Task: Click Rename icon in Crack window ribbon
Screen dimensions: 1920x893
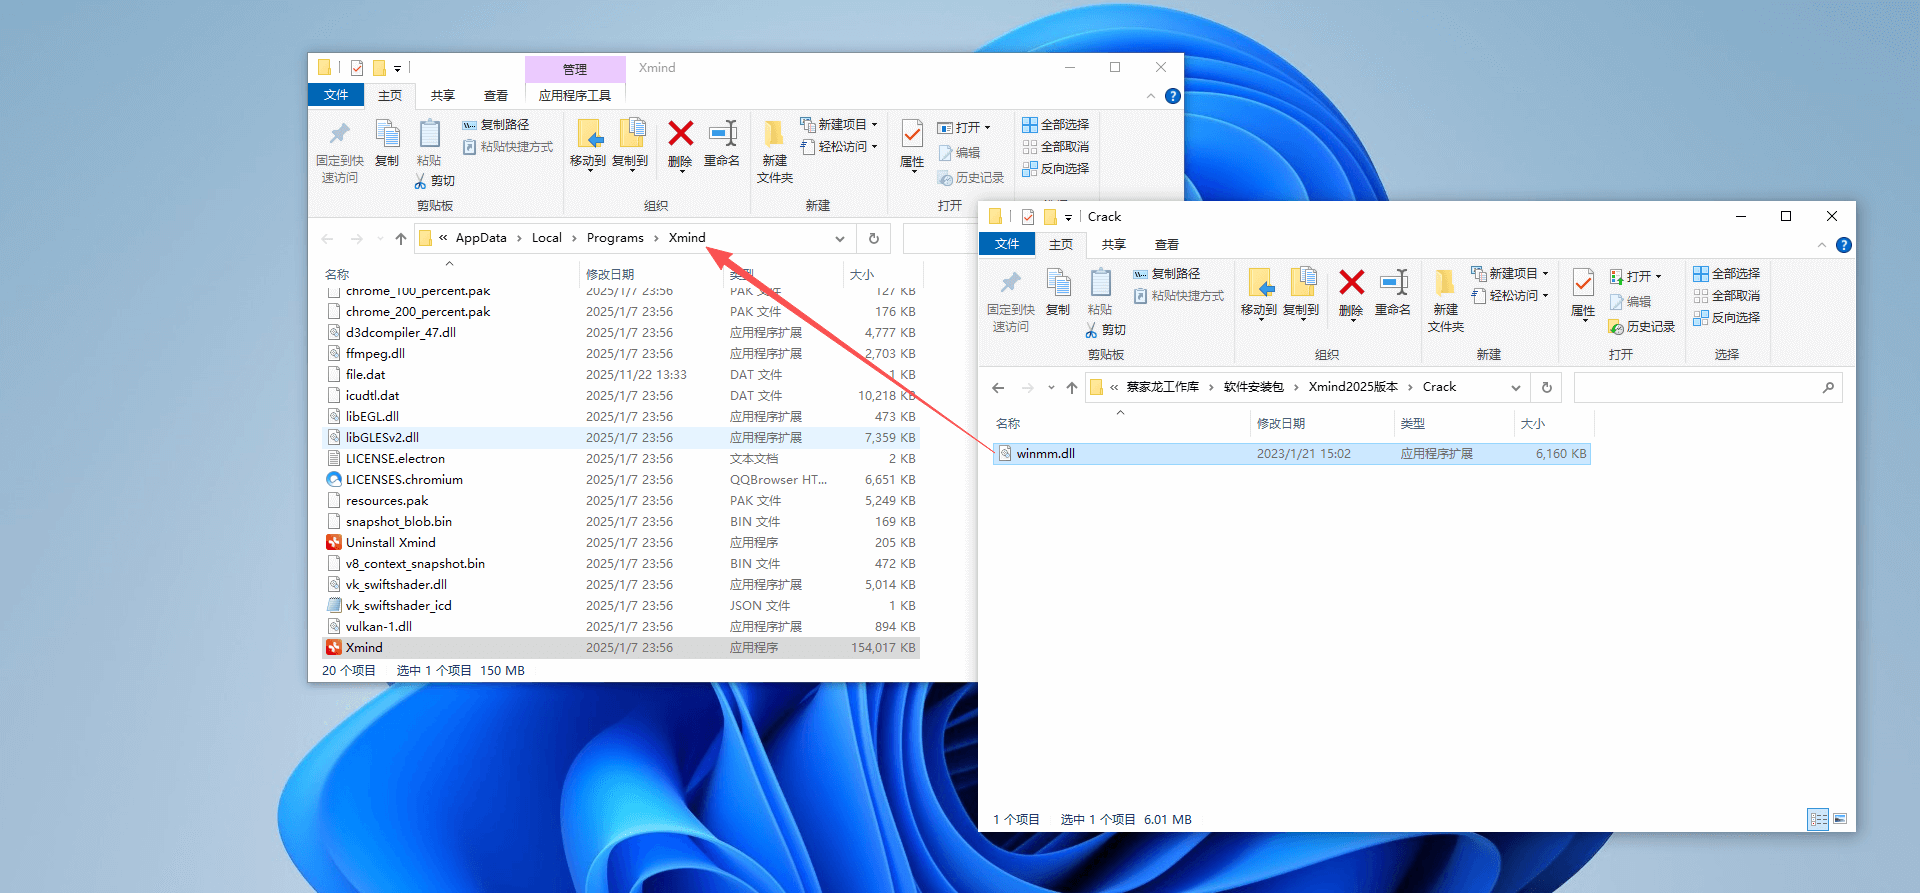Action: click(1393, 283)
